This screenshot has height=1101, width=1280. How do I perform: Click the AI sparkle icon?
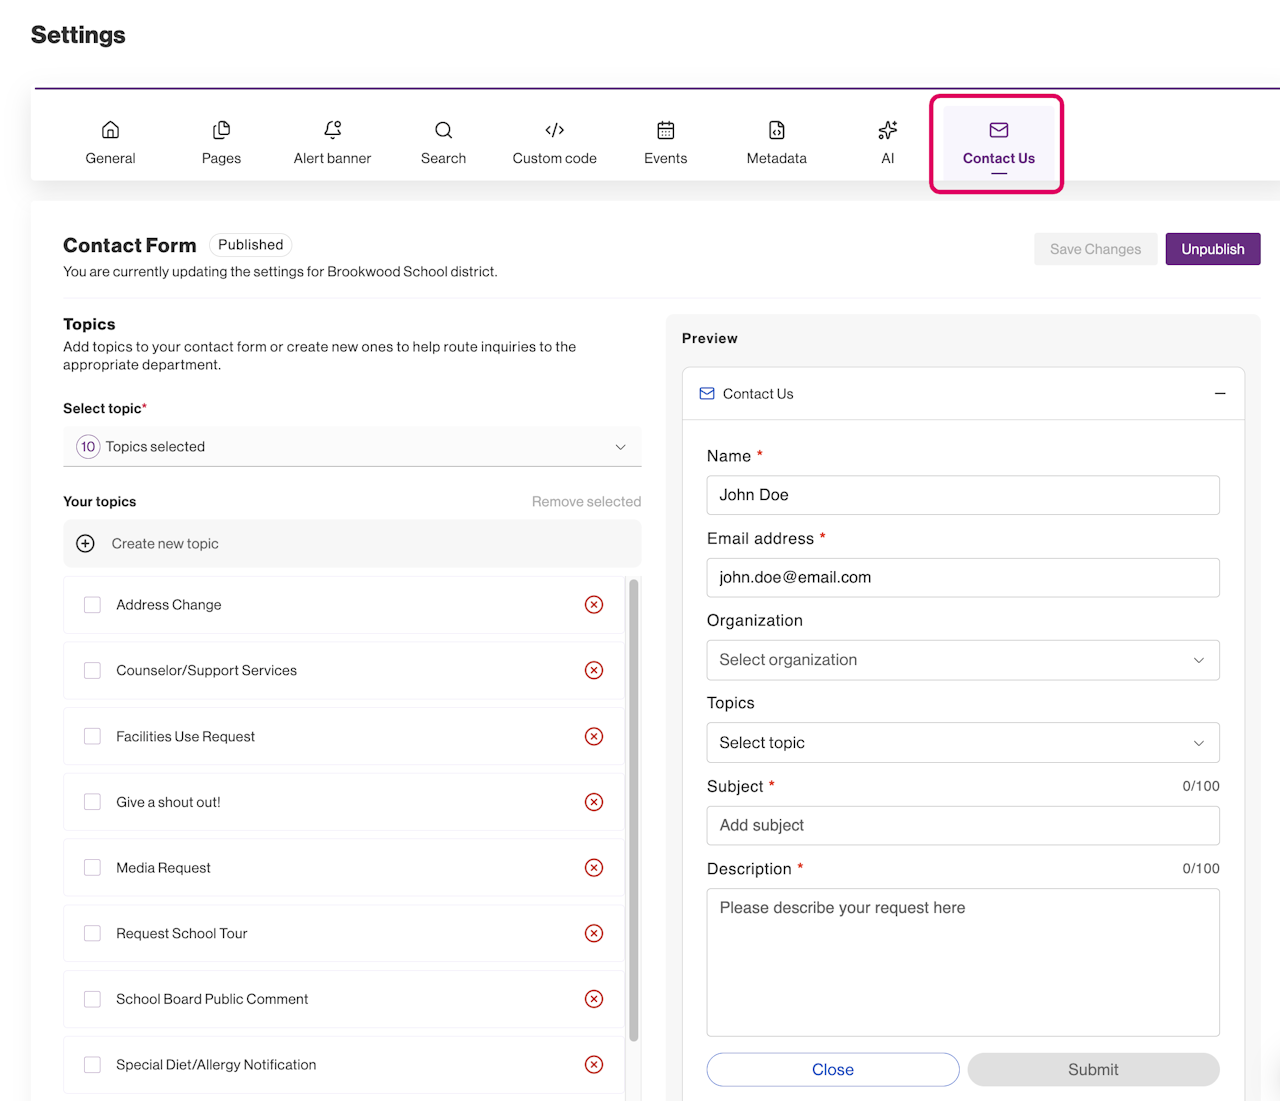coord(887,130)
